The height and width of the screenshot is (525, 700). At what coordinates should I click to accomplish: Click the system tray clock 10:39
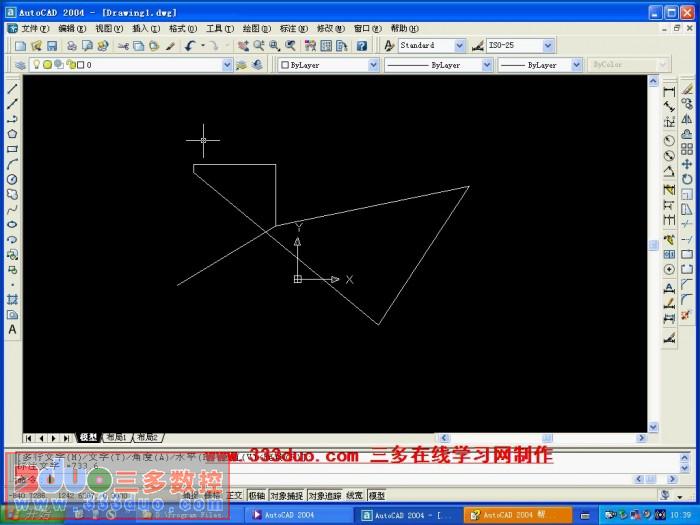coord(681,515)
